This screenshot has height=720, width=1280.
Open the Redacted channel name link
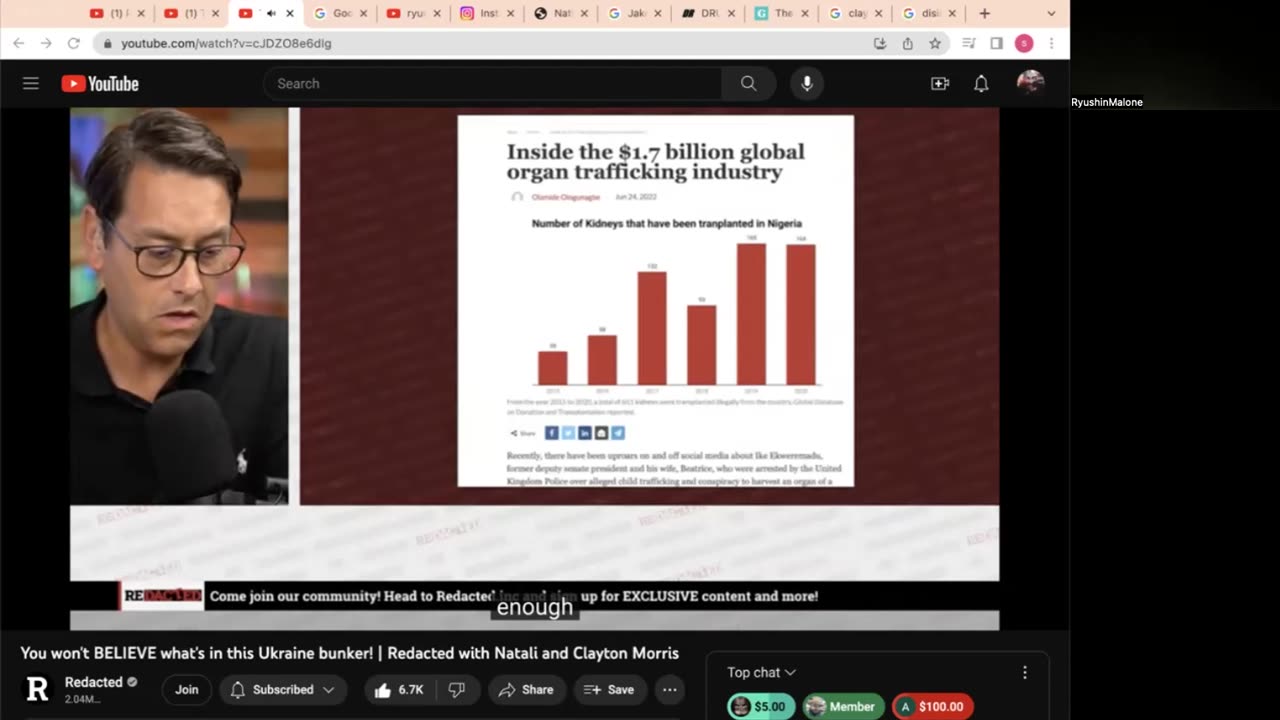(94, 682)
